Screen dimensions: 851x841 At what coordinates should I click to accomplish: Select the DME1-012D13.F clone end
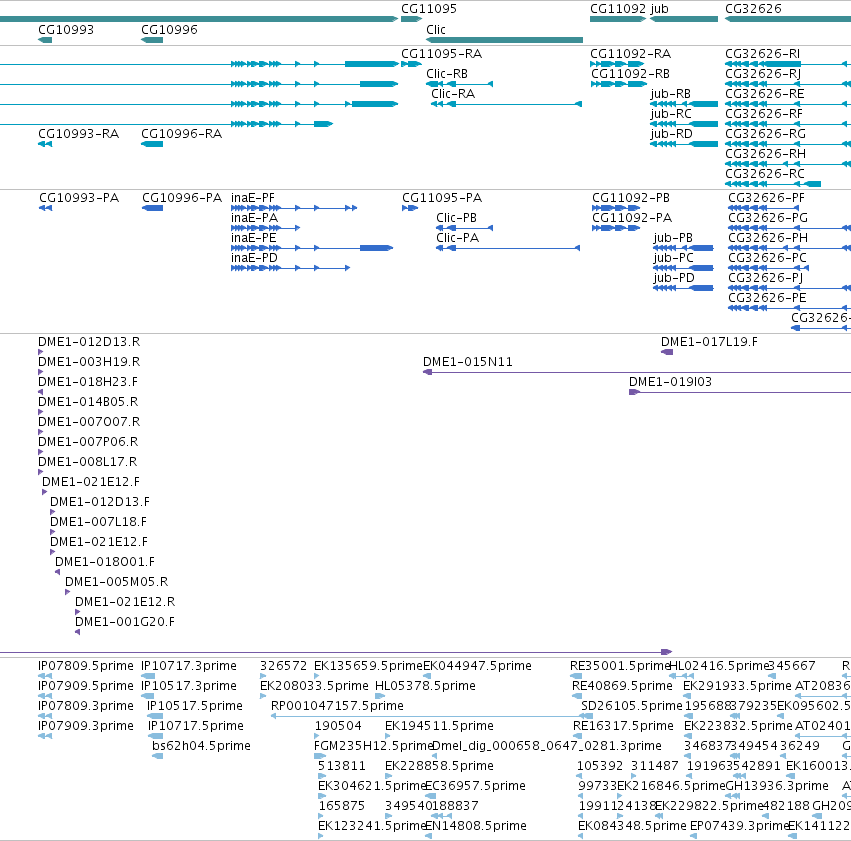(x=53, y=512)
